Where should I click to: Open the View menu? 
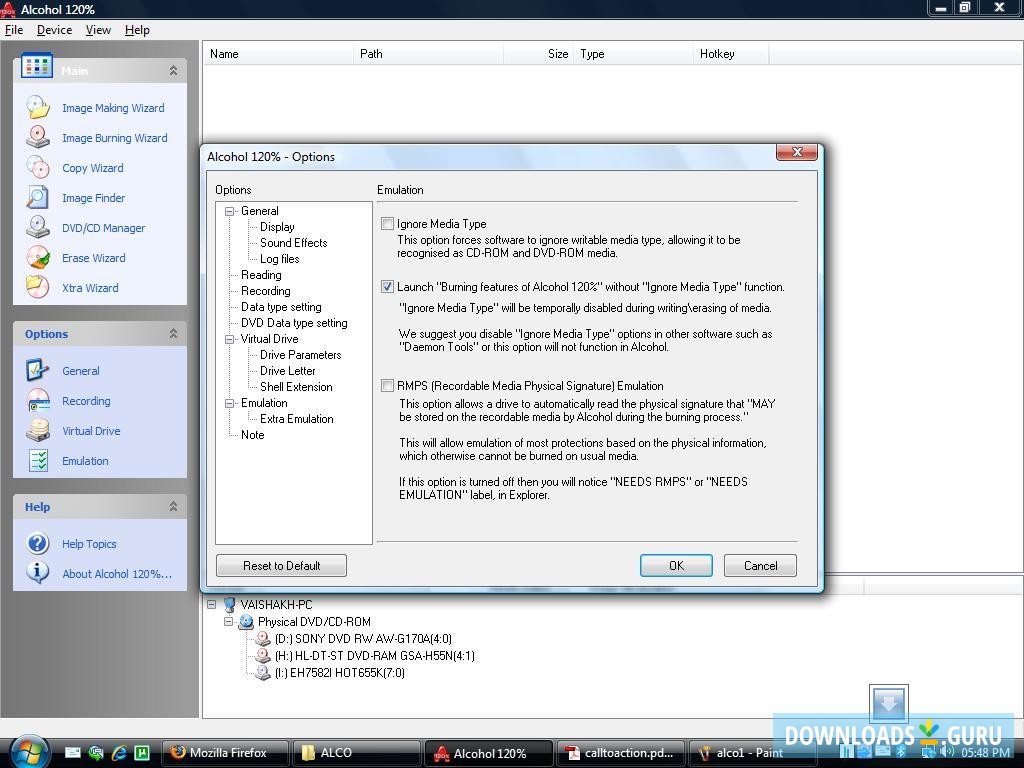(98, 30)
